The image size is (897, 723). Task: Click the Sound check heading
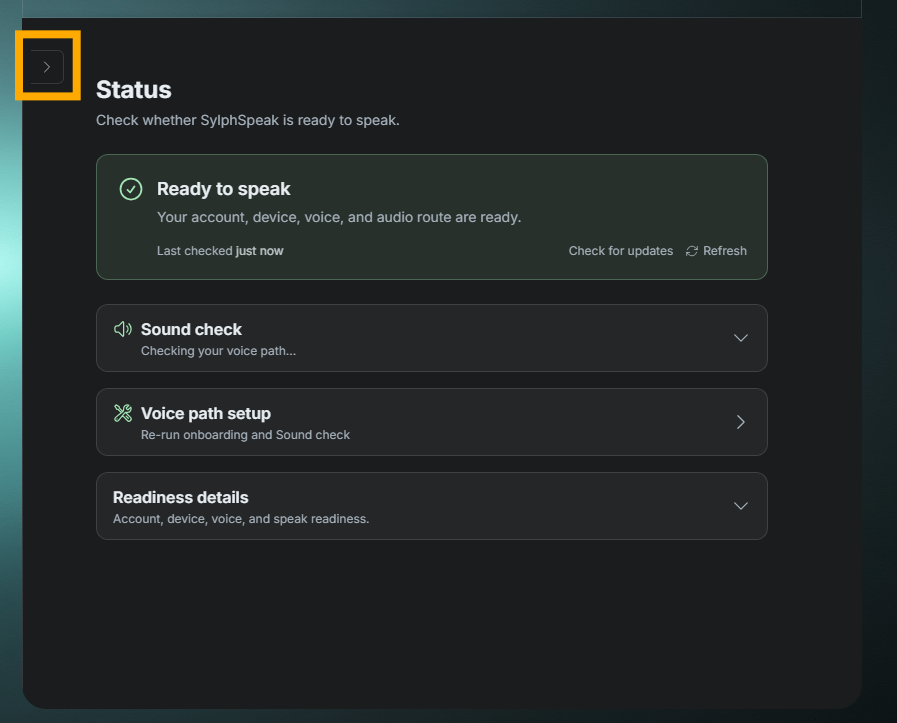pos(191,329)
